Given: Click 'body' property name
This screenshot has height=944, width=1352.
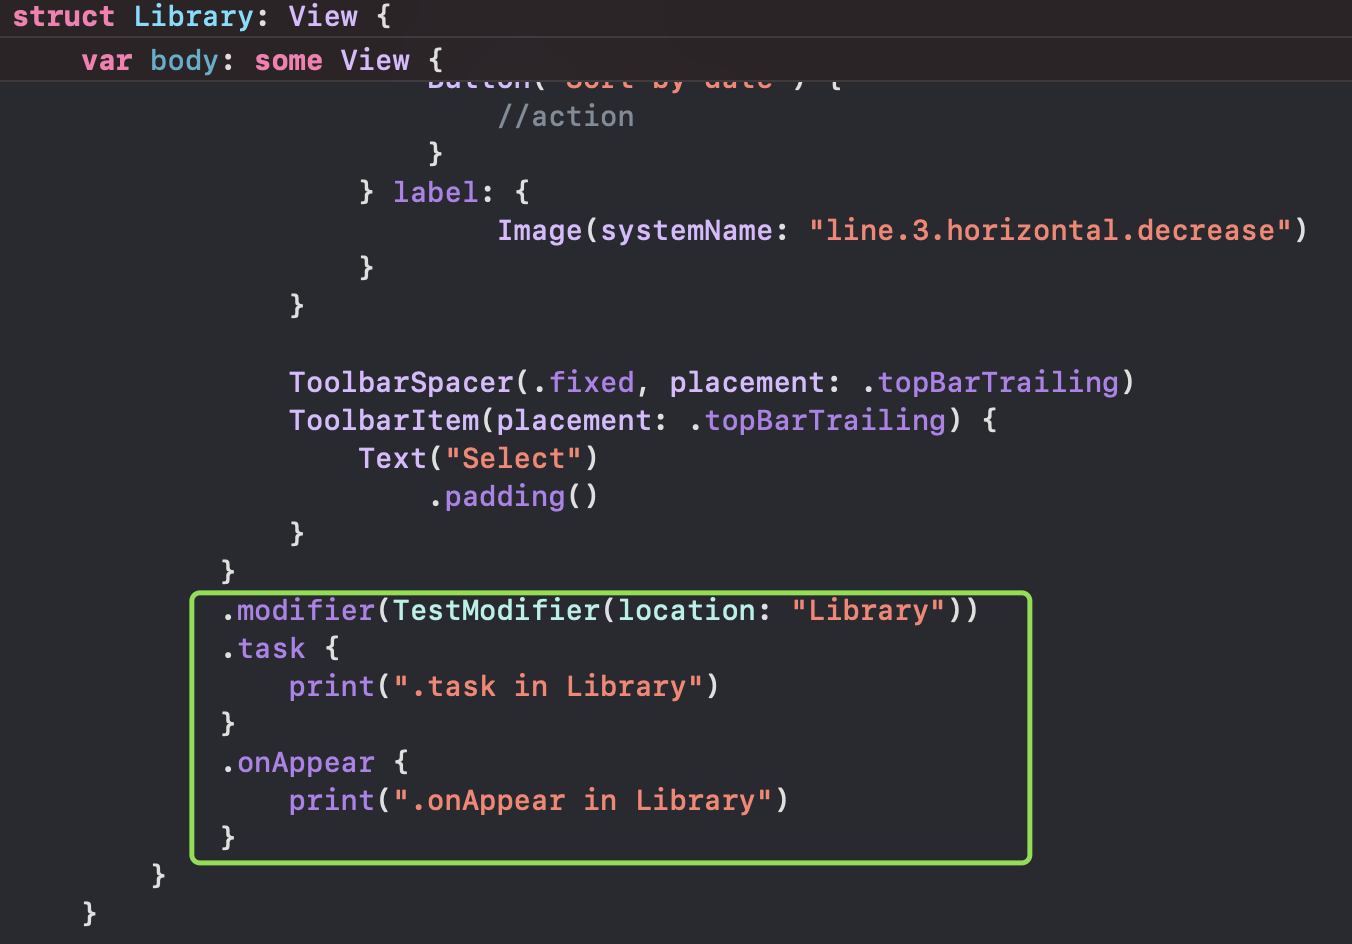Looking at the screenshot, I should [185, 60].
